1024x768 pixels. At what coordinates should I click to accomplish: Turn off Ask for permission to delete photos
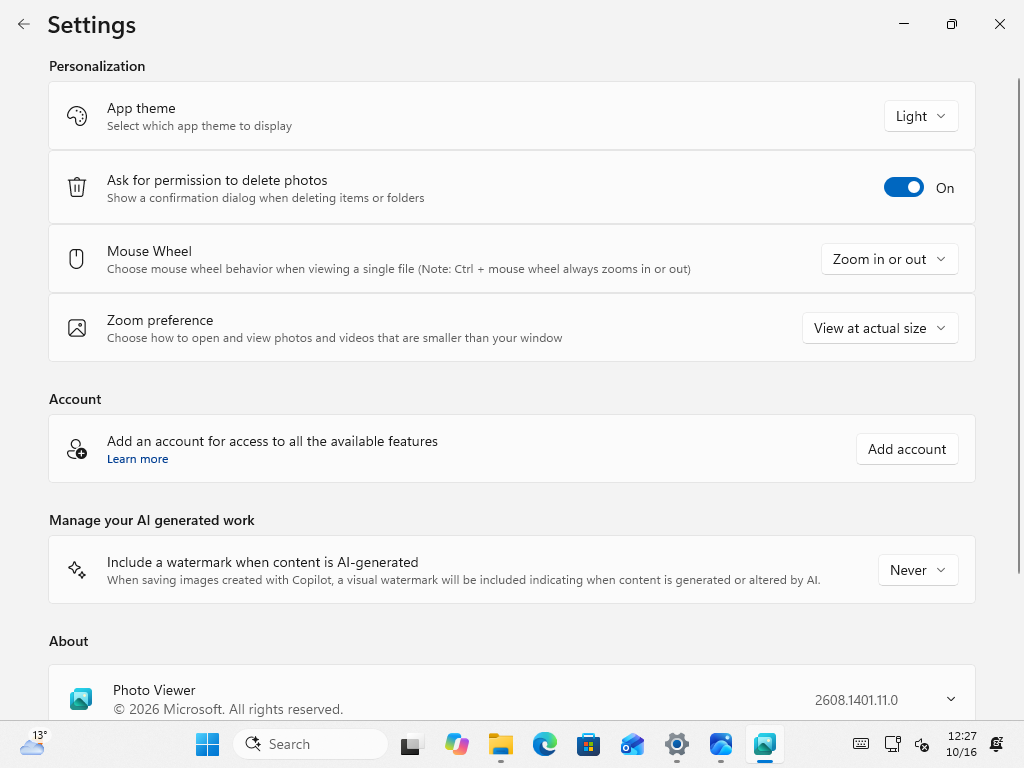(904, 187)
